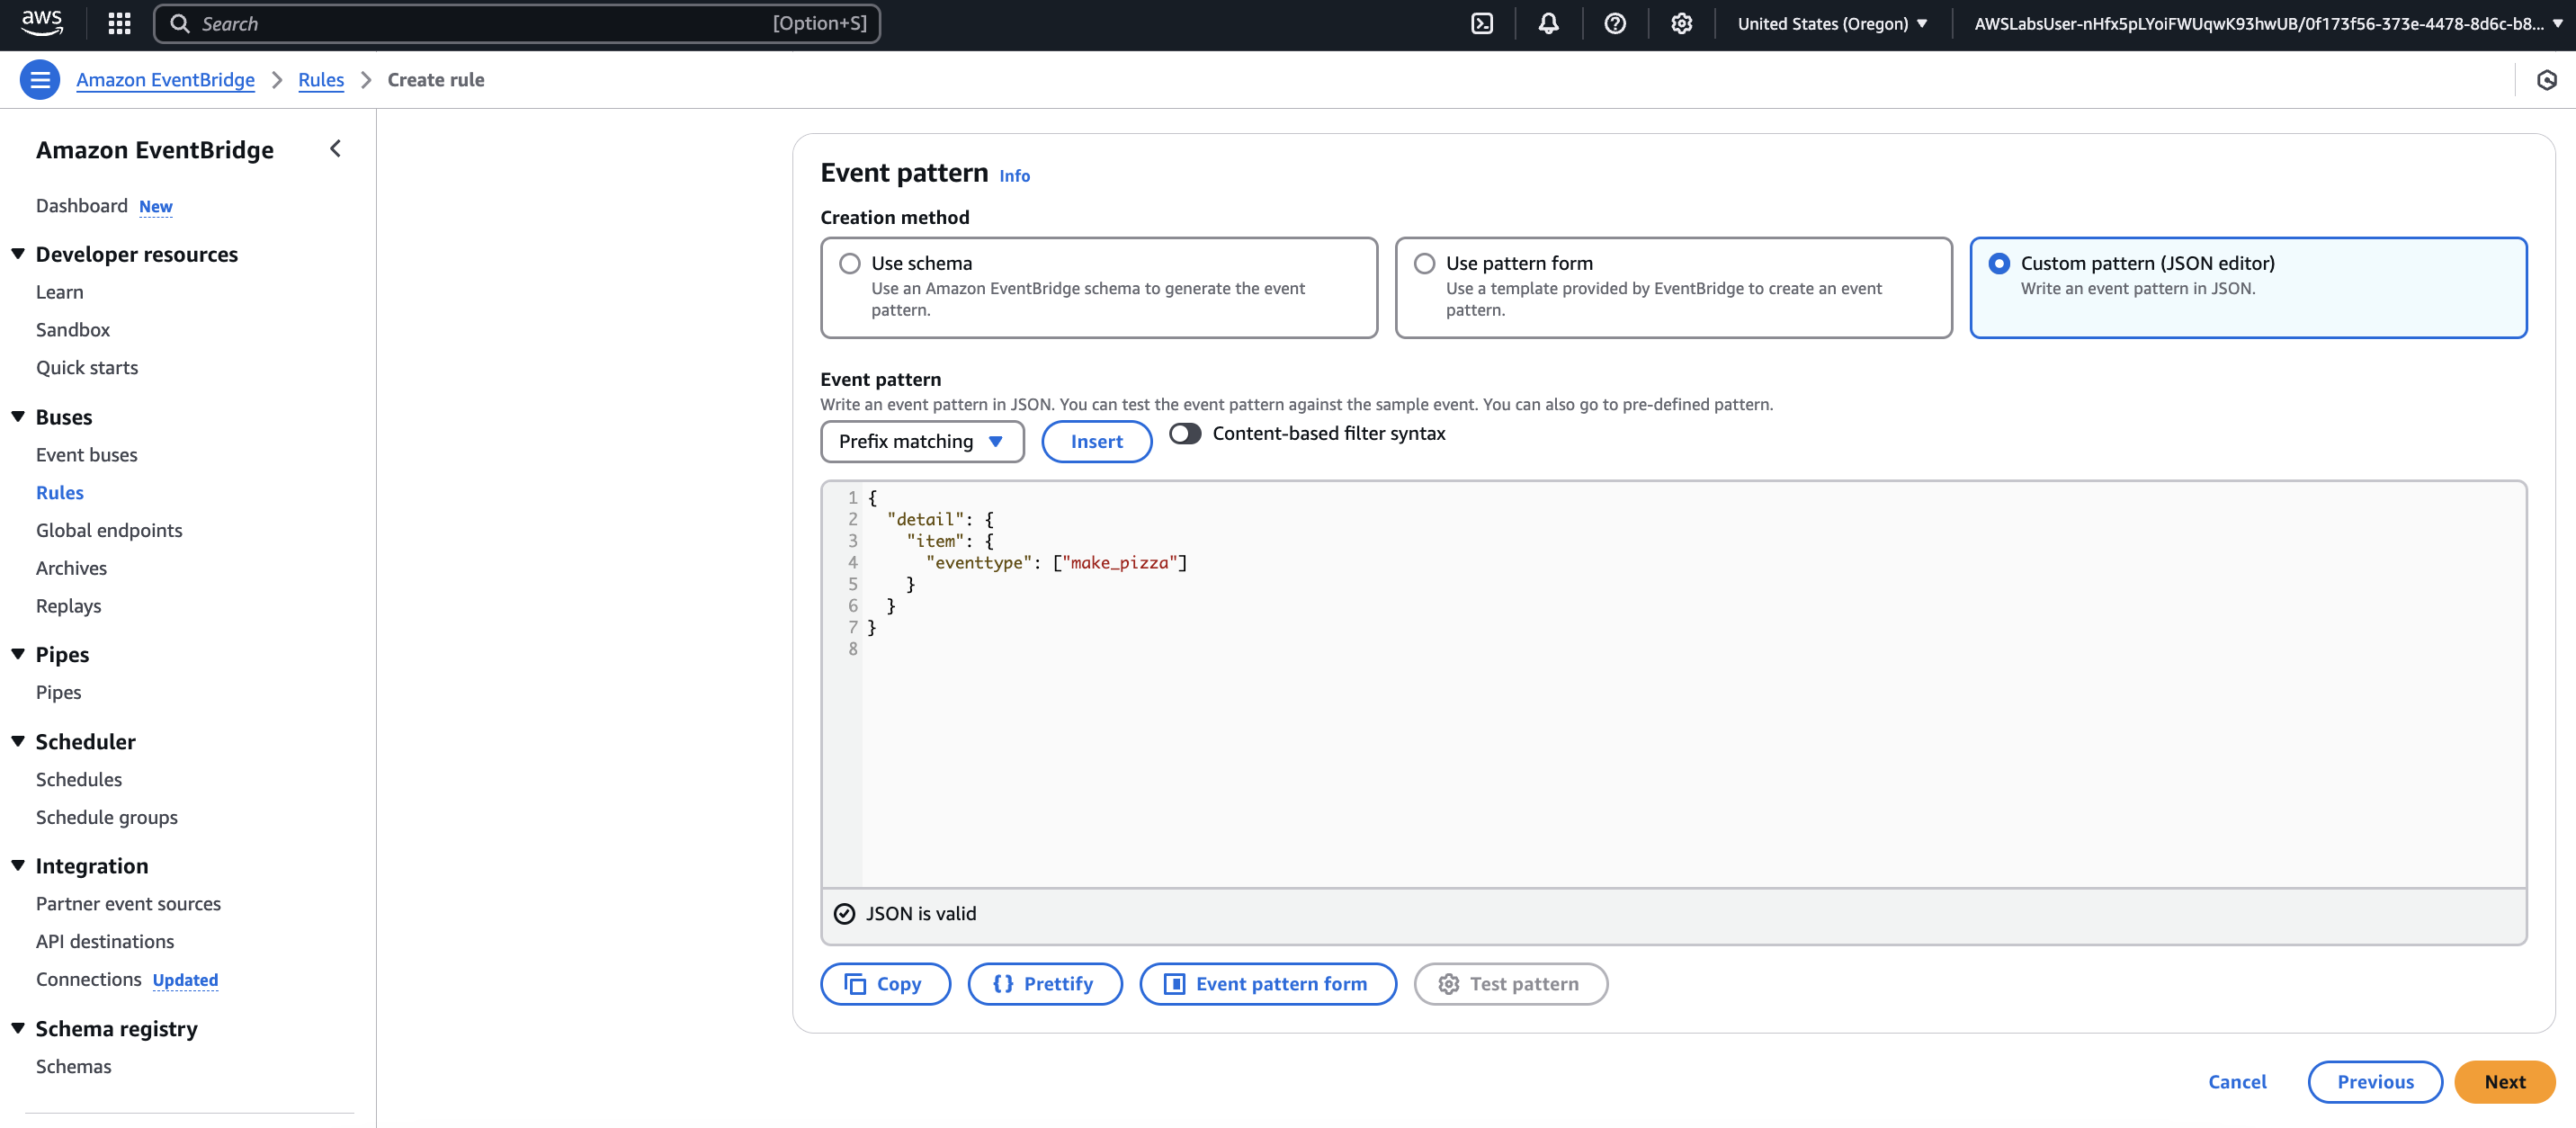Open the help question mark icon
Screen dimensions: 2576x1128
[1615, 23]
